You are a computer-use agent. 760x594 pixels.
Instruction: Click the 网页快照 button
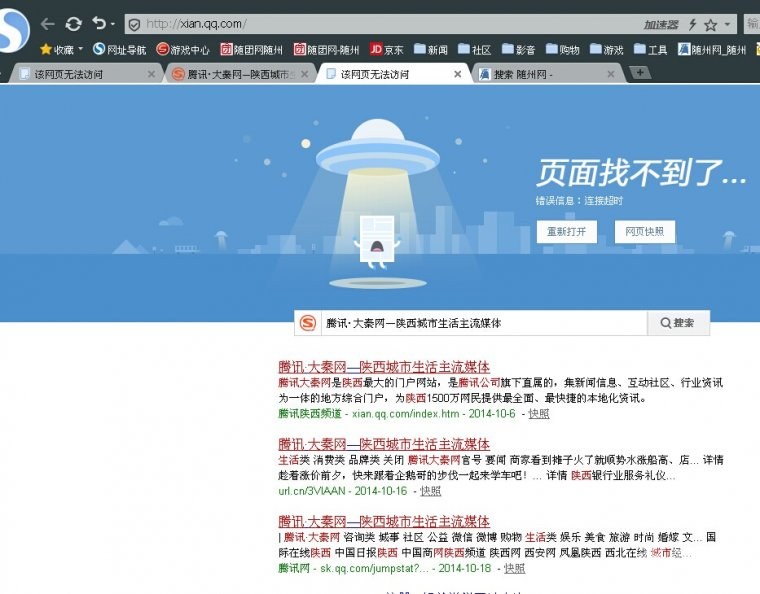(645, 232)
